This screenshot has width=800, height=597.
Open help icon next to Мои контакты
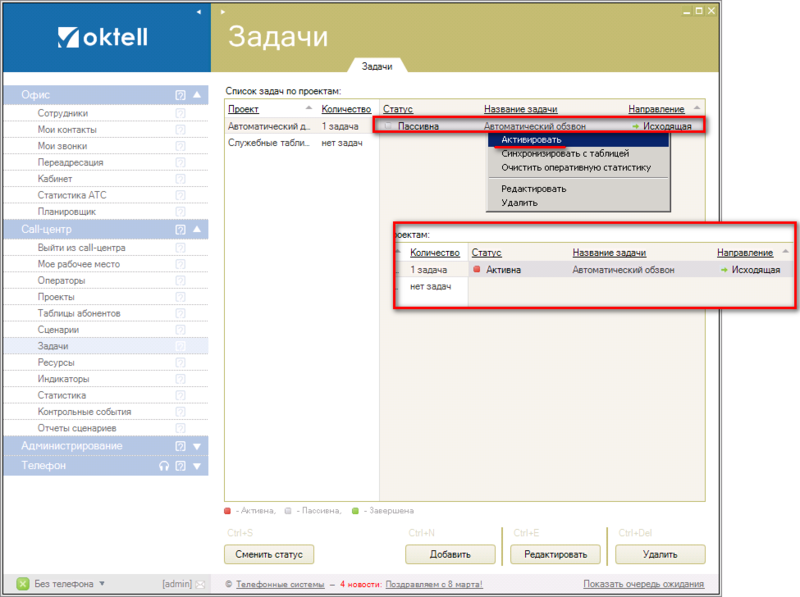pos(181,130)
